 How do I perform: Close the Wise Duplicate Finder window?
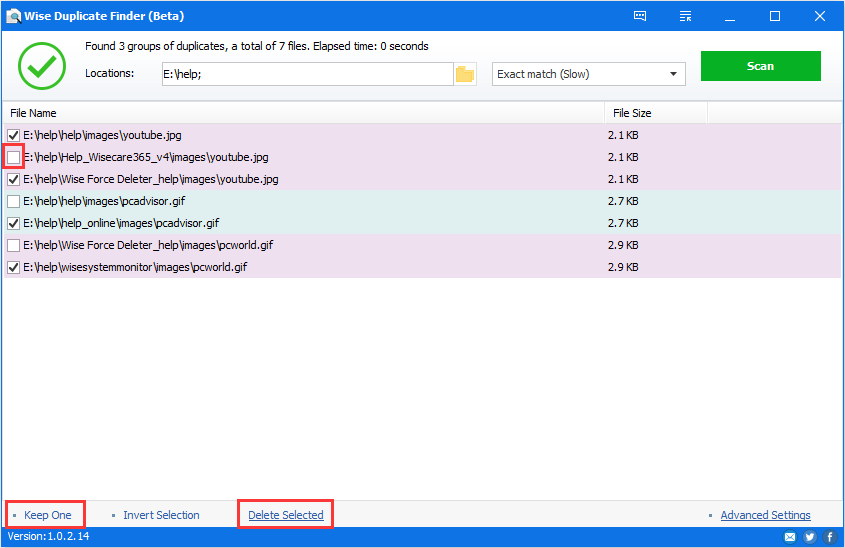(x=820, y=16)
